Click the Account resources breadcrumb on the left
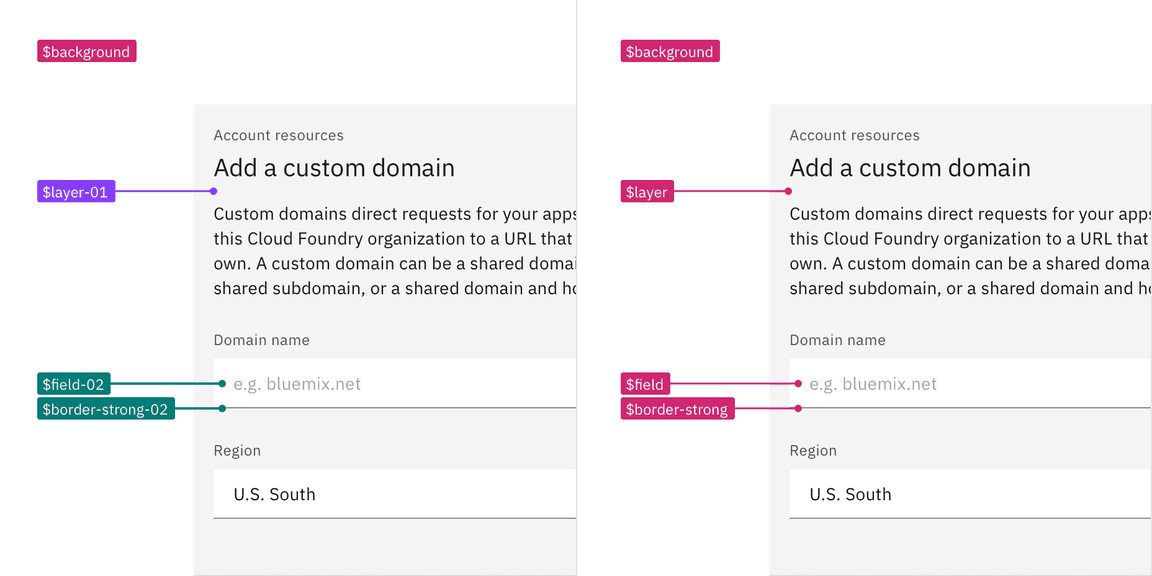1152x576 pixels. pyautogui.click(x=278, y=135)
